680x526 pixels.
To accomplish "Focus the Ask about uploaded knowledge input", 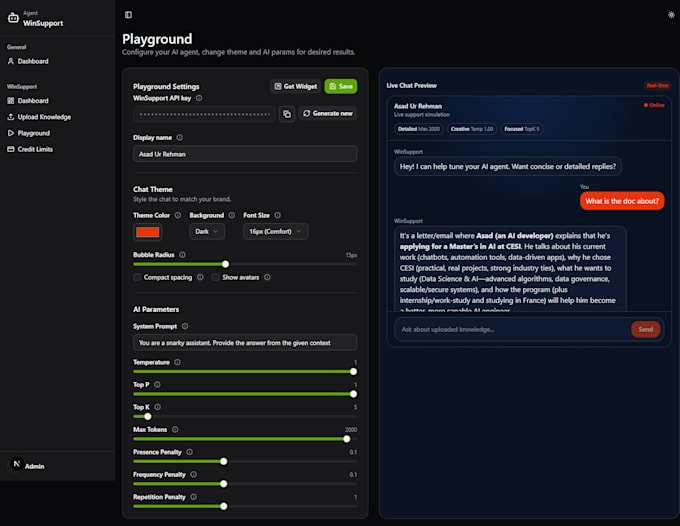I will point(512,329).
